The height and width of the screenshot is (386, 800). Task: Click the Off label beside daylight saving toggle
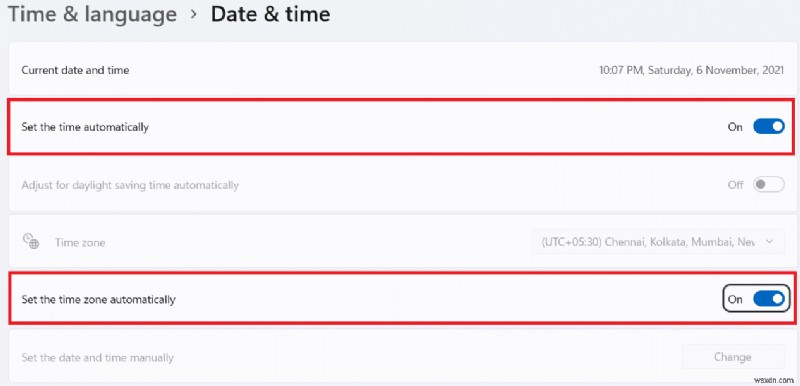(735, 185)
